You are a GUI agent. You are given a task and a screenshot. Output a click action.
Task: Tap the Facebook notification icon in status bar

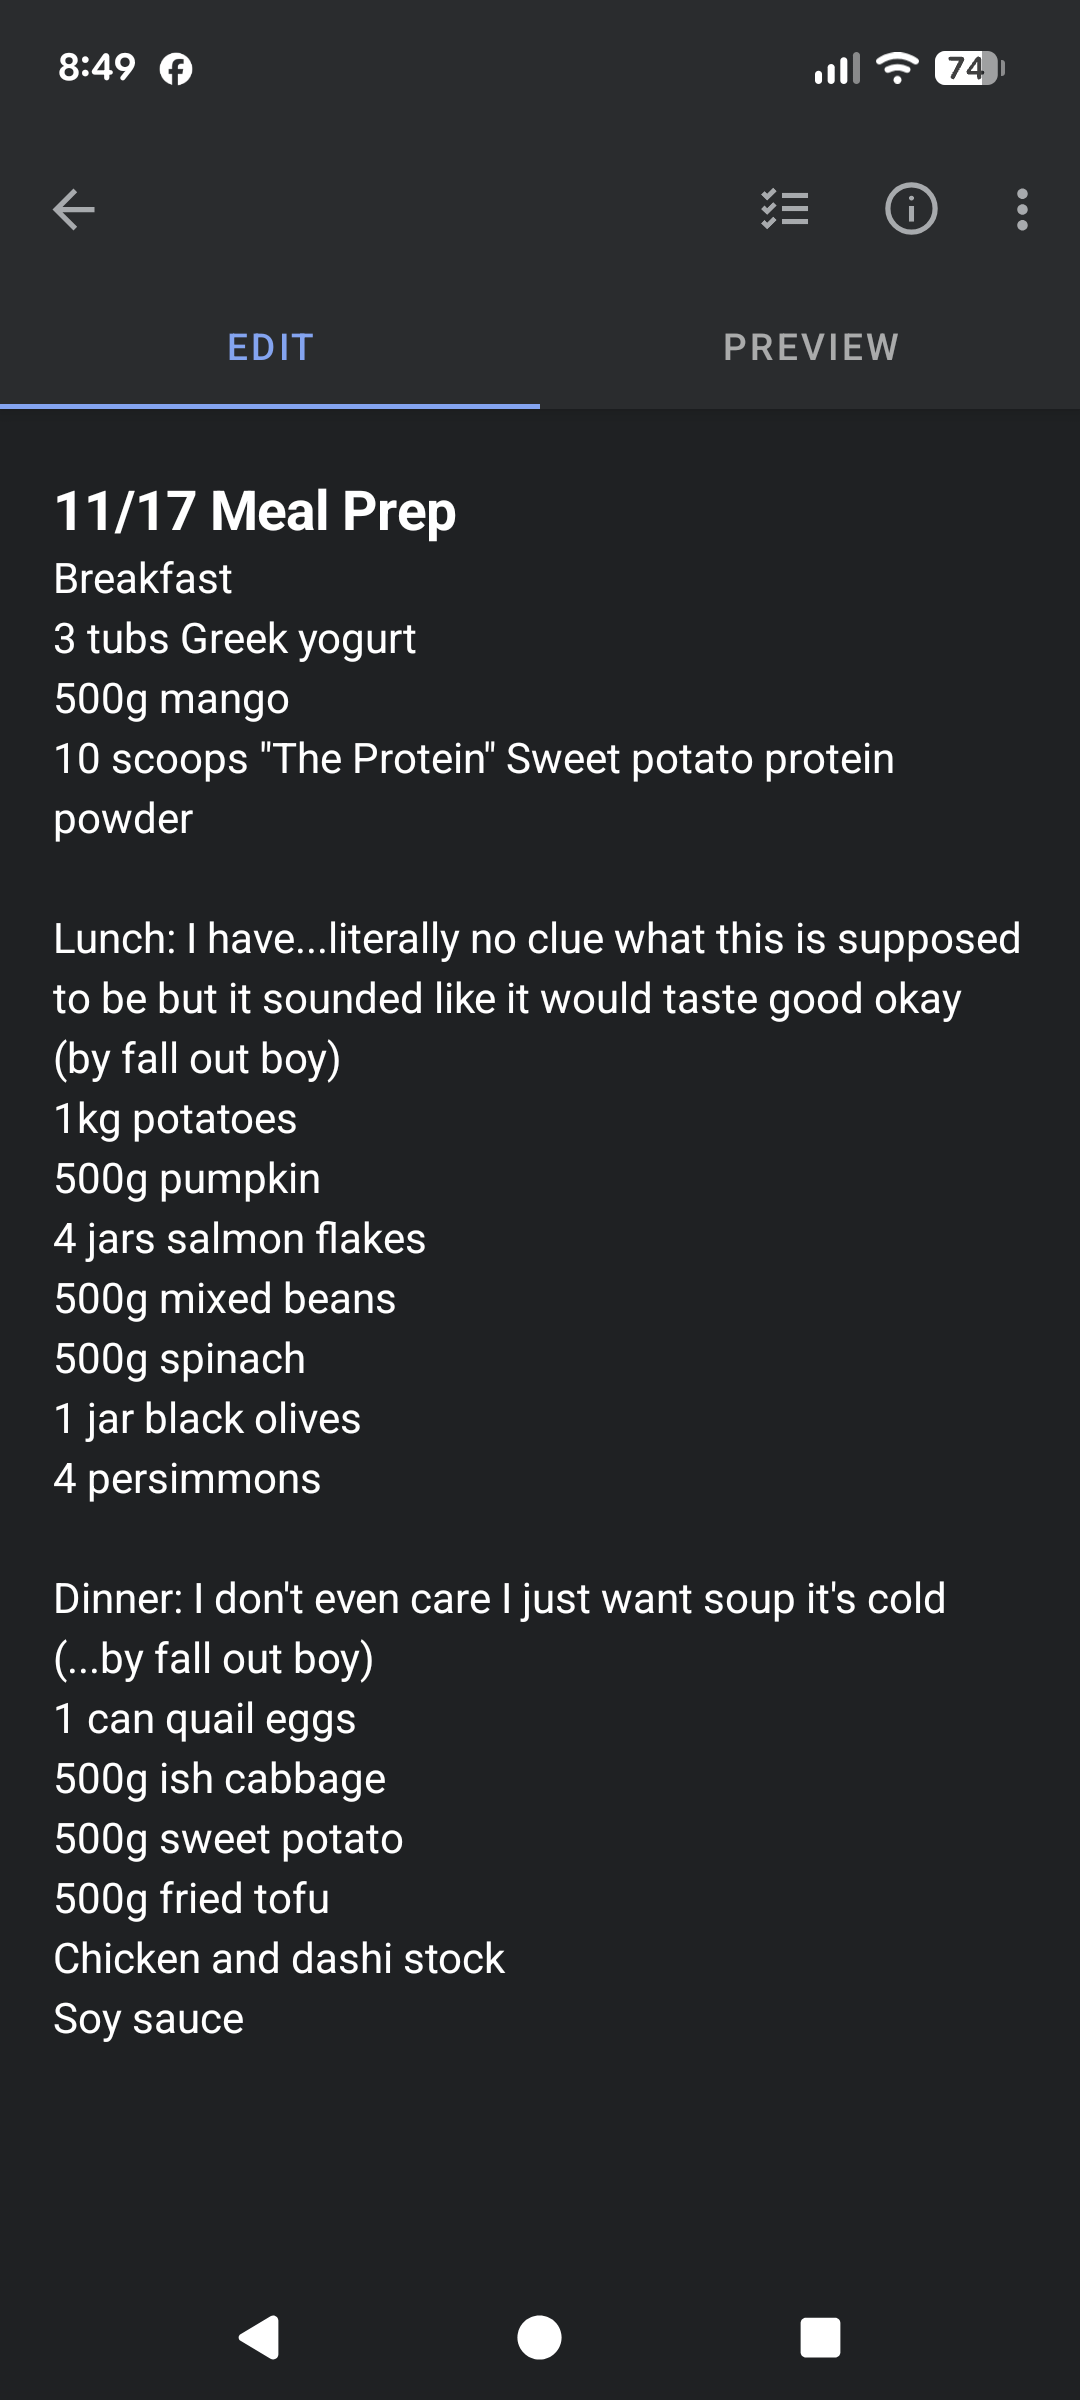[x=176, y=69]
